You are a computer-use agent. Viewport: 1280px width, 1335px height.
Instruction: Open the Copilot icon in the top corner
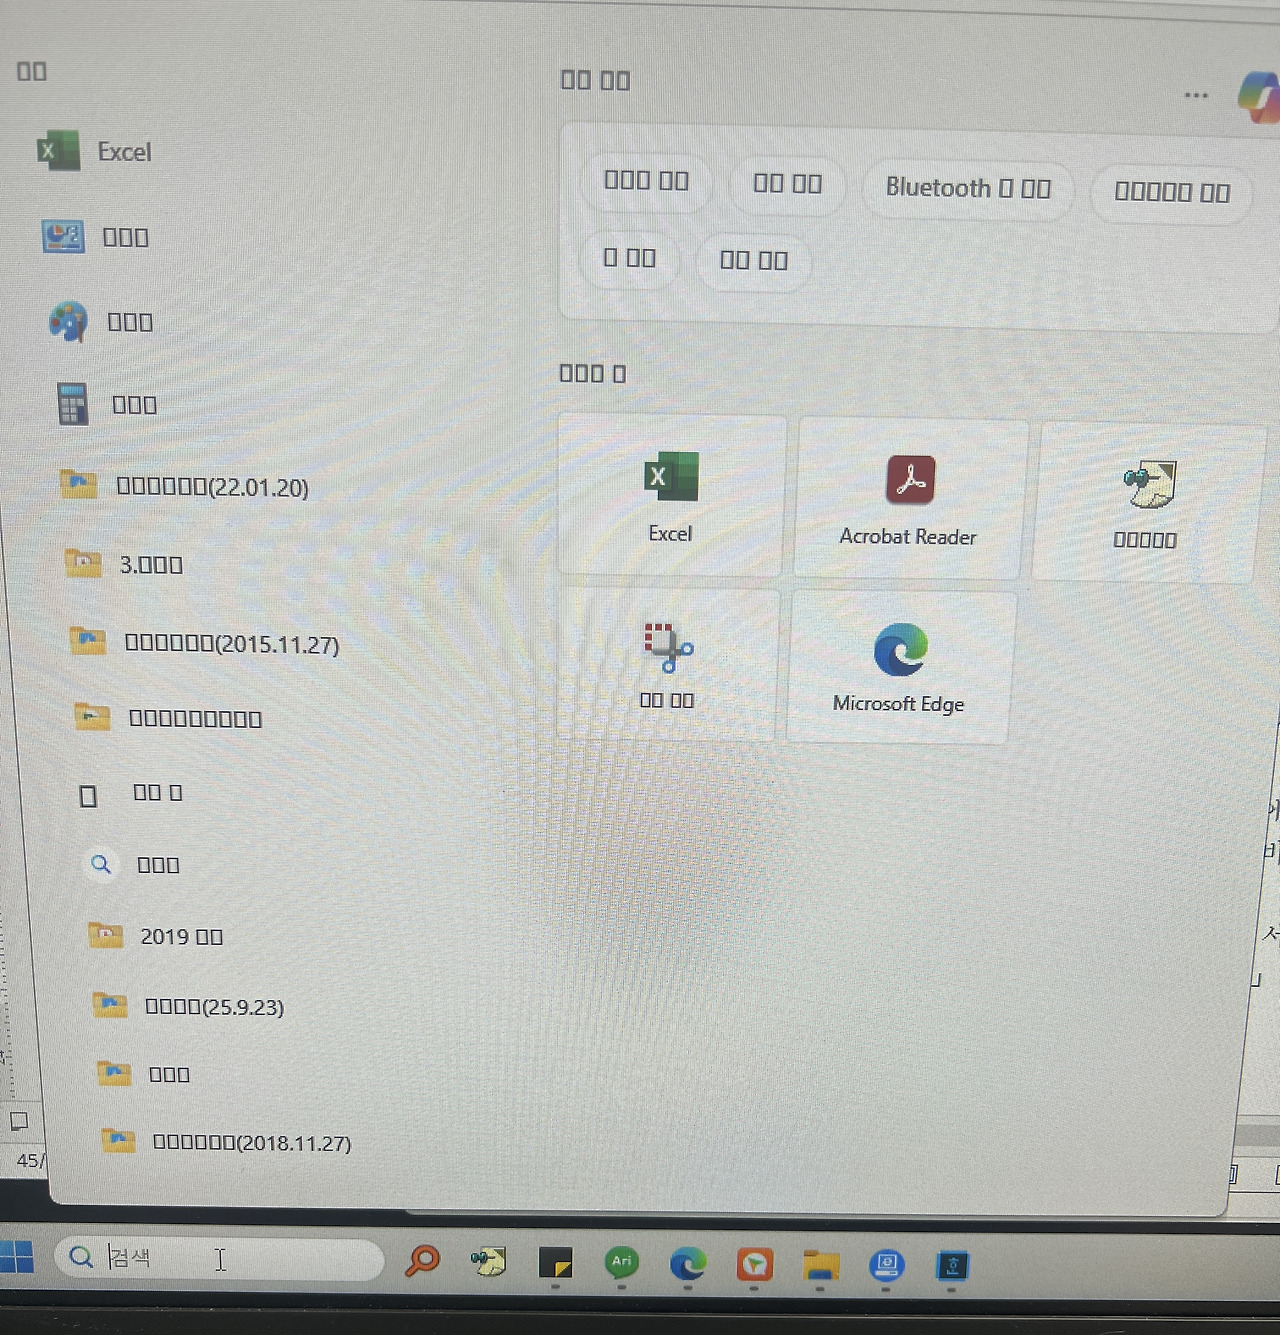click(x=1259, y=96)
